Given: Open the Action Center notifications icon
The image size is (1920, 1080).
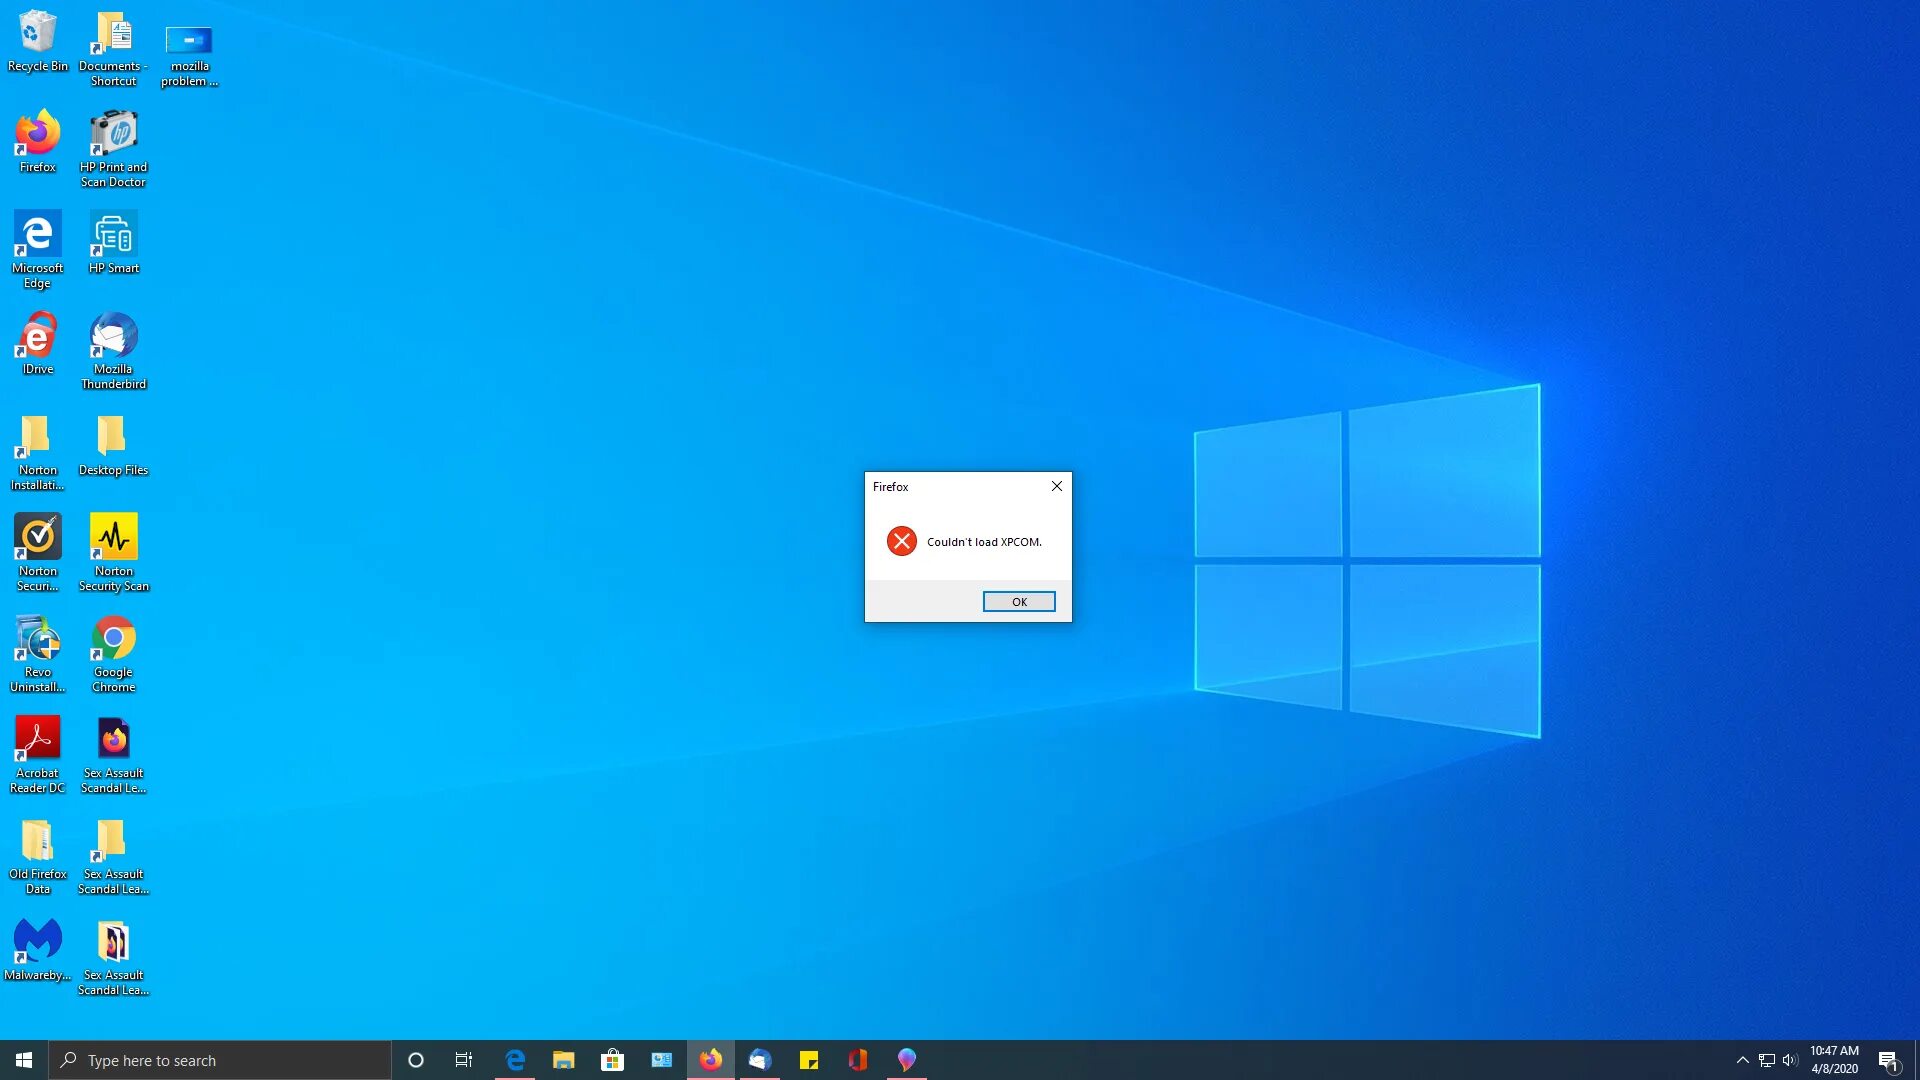Looking at the screenshot, I should click(x=1889, y=1060).
